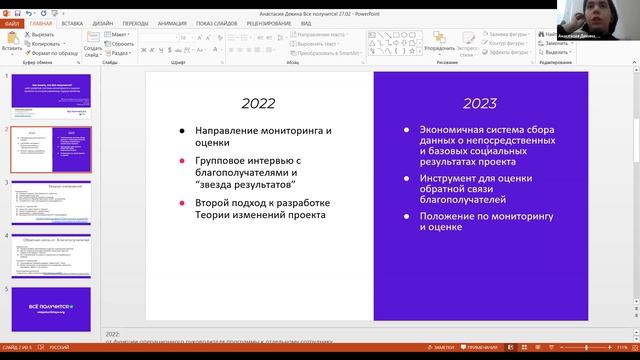
Task: Toggle strikethrough (abc) formatting
Action: [x=178, y=50]
